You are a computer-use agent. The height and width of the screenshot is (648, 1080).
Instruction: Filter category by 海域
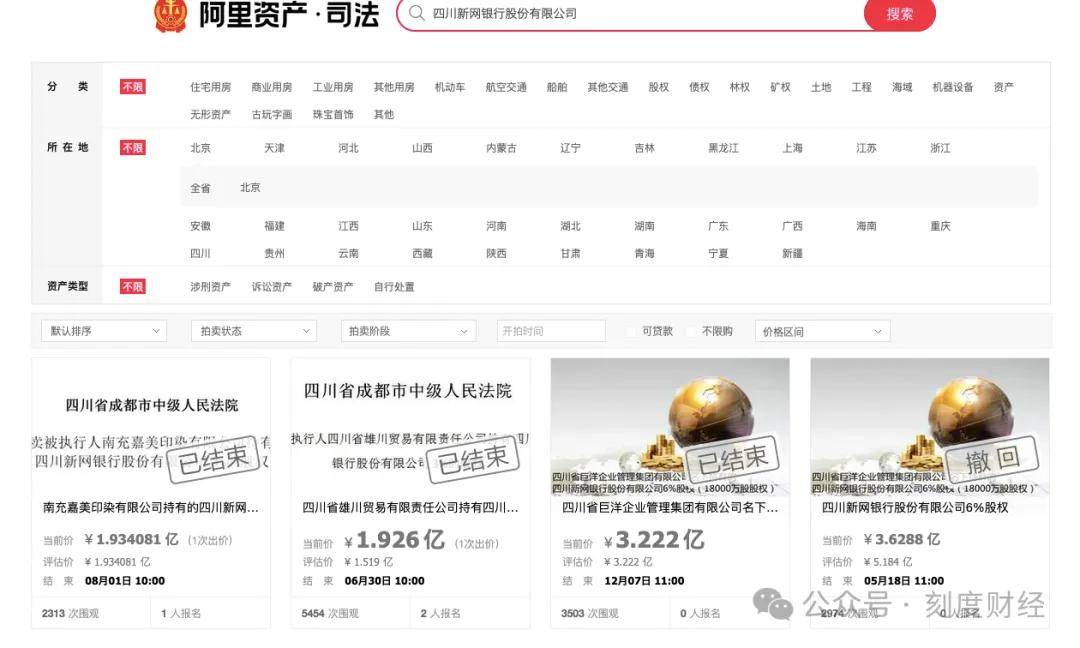903,87
